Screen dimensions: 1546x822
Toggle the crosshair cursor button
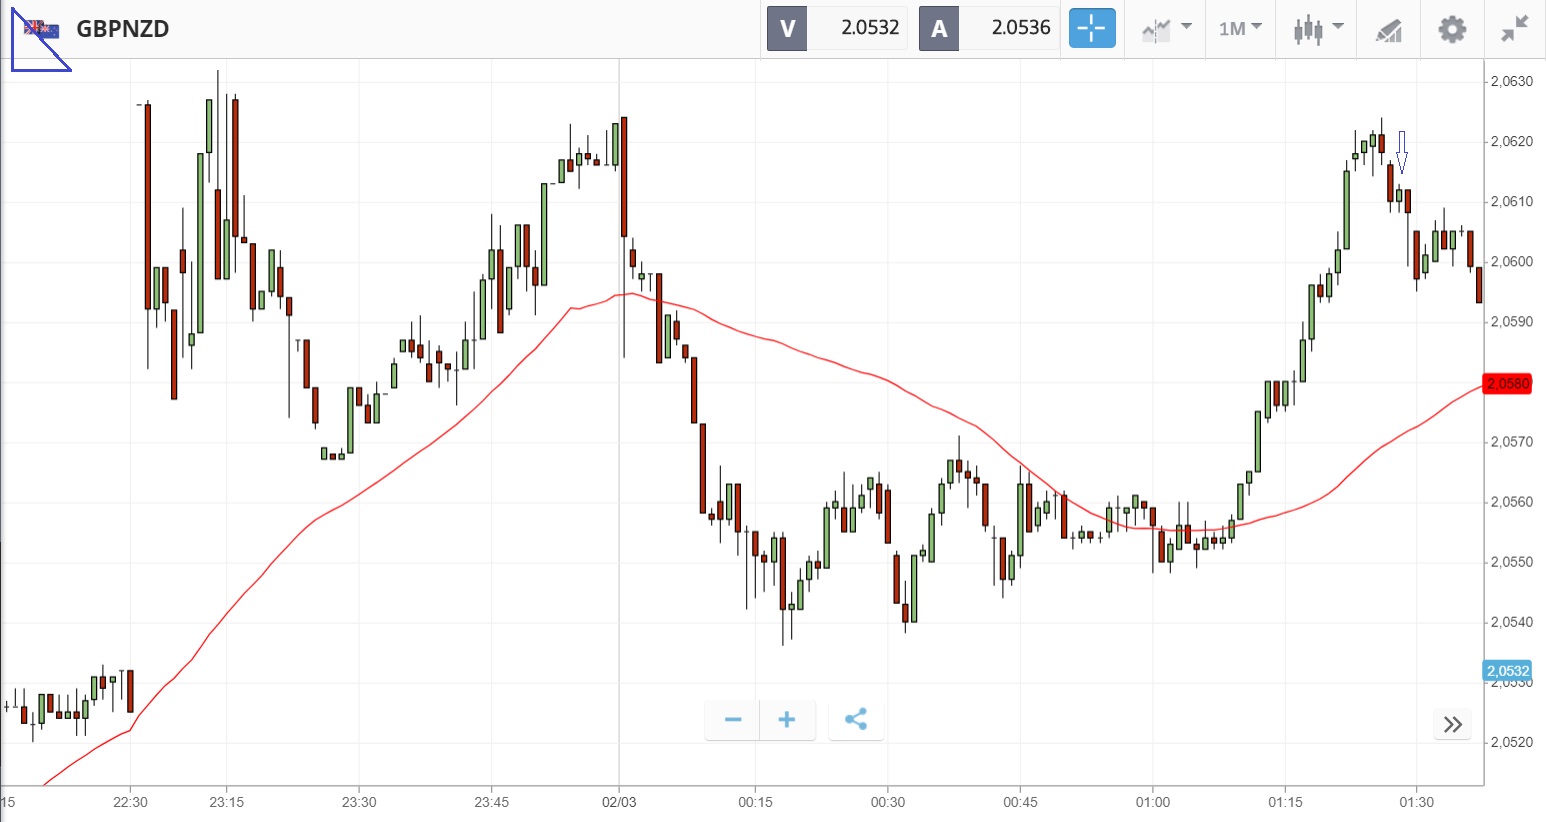(x=1091, y=28)
